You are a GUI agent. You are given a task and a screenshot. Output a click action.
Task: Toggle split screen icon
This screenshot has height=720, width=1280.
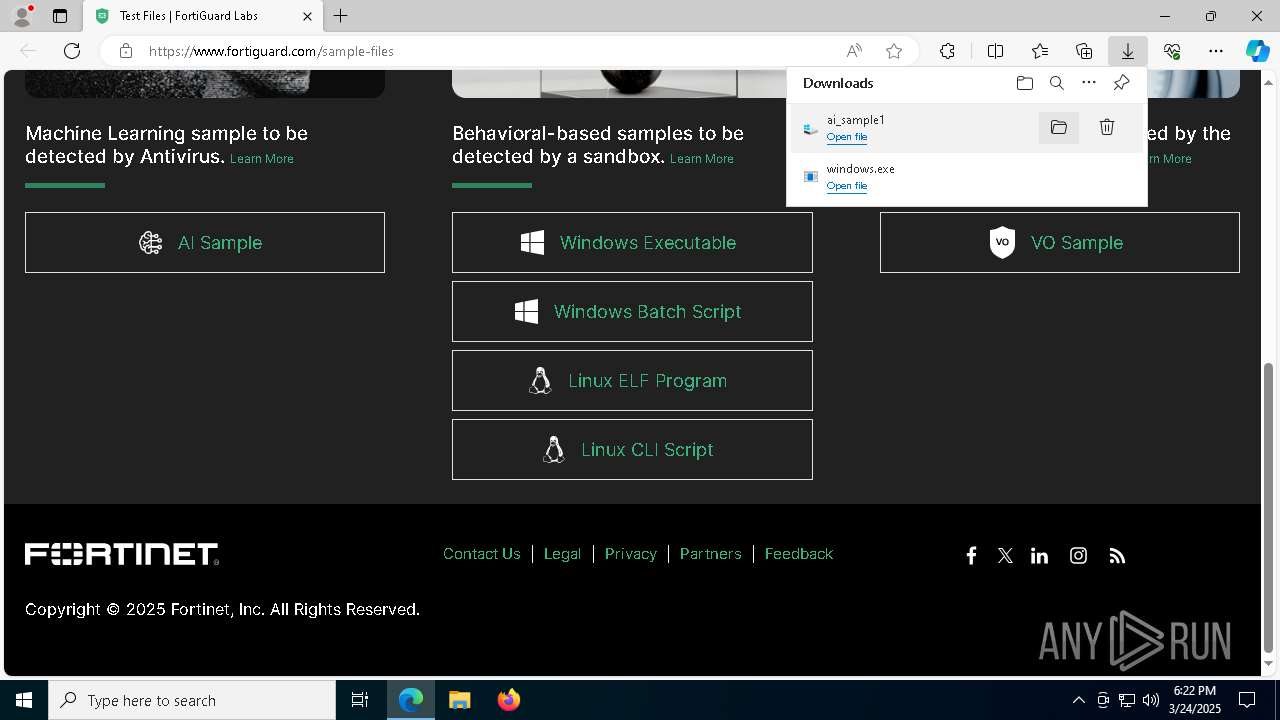995,51
